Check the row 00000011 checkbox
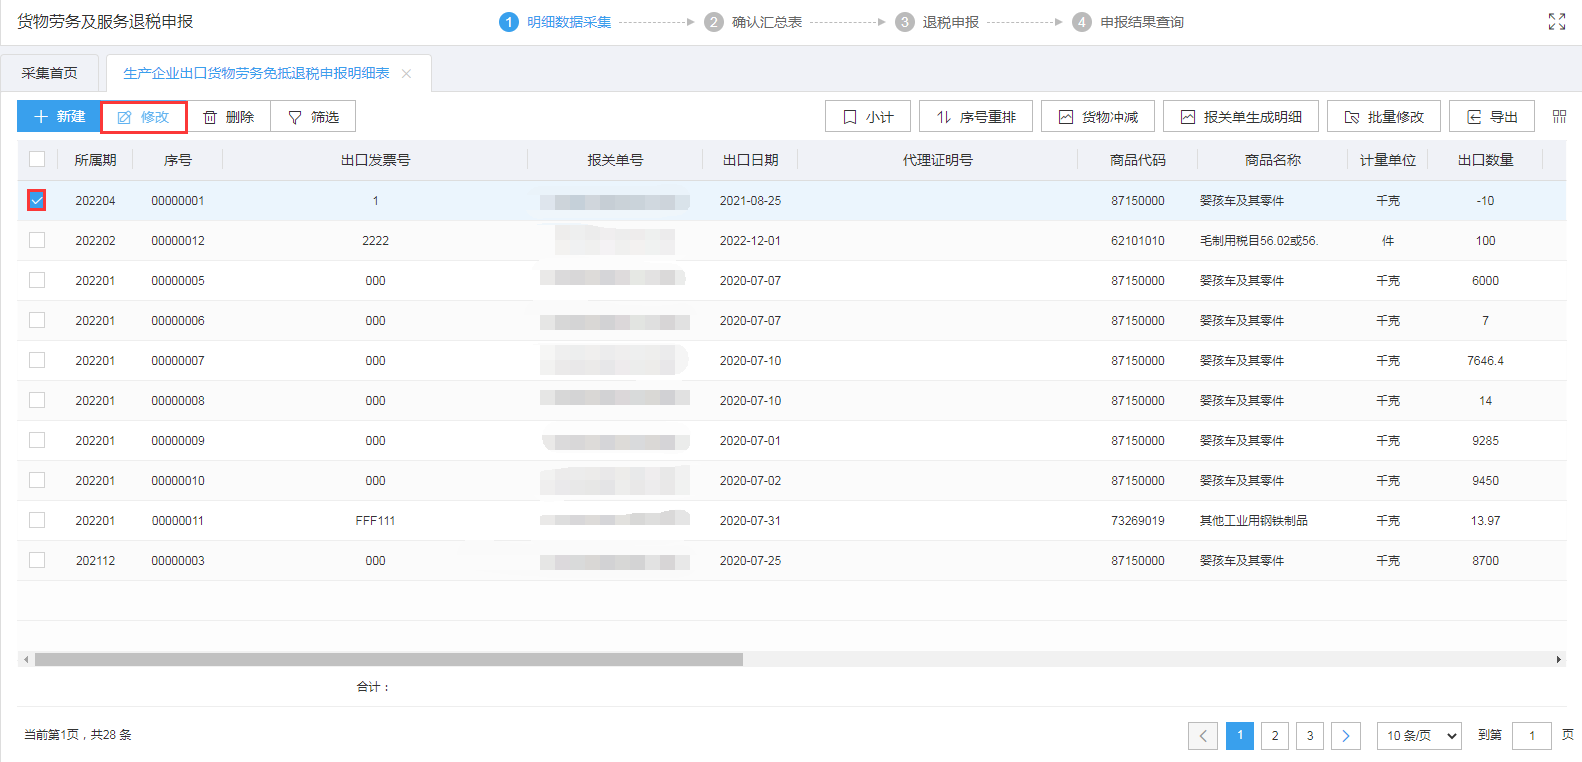The image size is (1582, 762). [x=37, y=520]
